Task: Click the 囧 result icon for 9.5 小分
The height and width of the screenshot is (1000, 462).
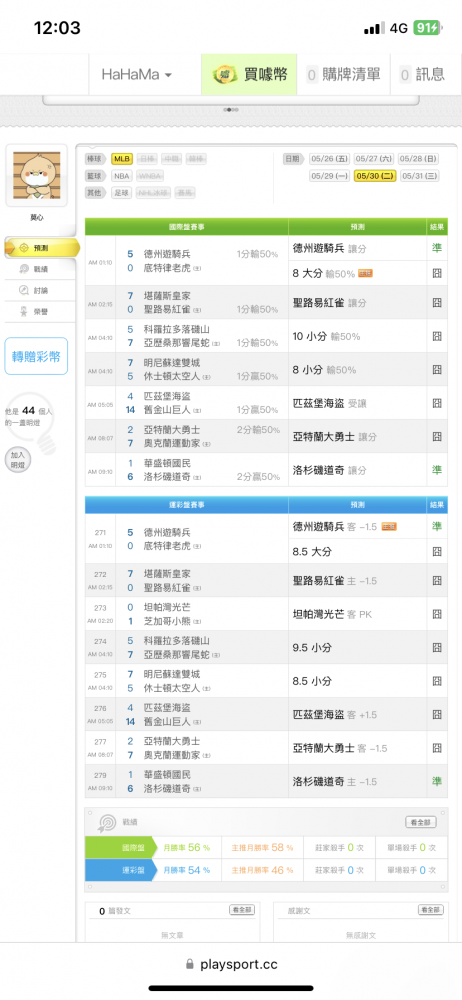Action: pos(437,647)
